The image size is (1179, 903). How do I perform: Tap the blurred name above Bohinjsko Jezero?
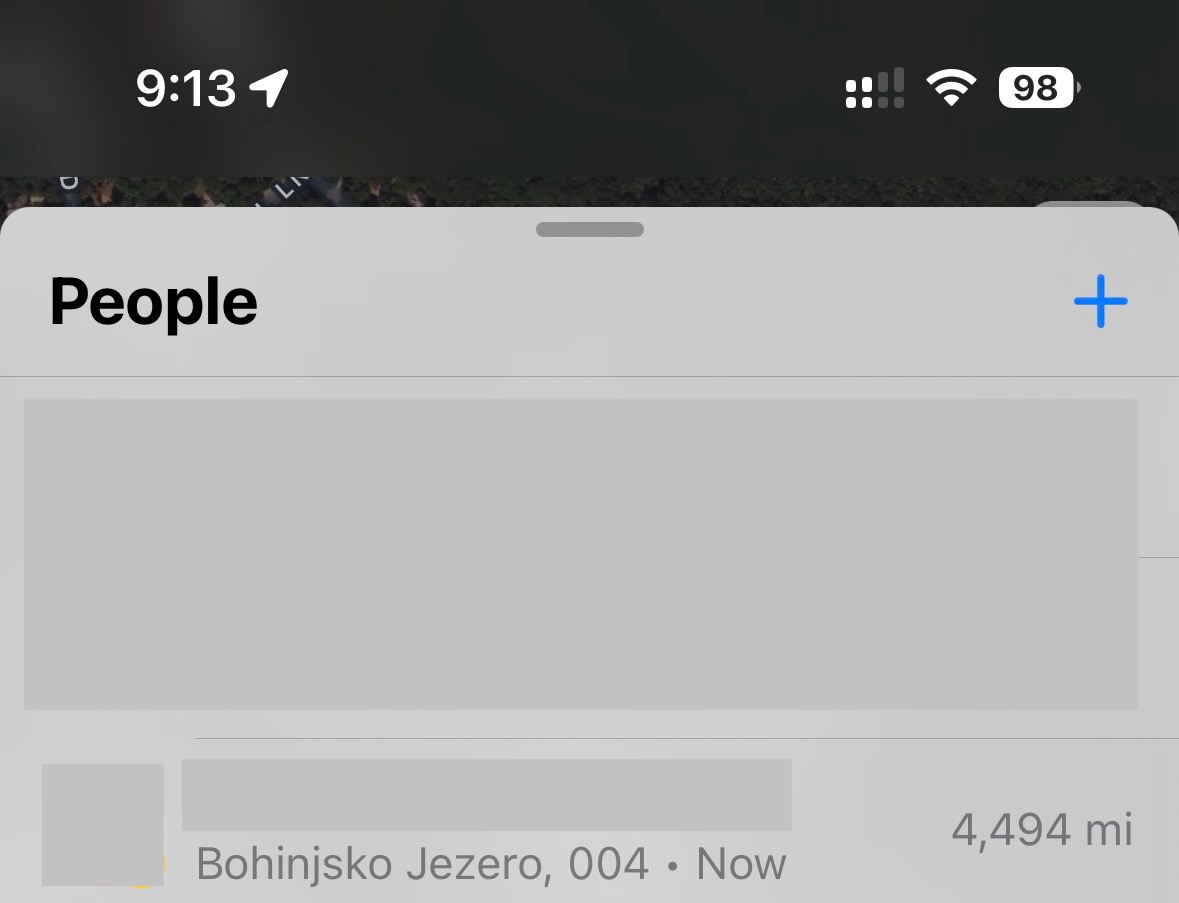pyautogui.click(x=486, y=795)
